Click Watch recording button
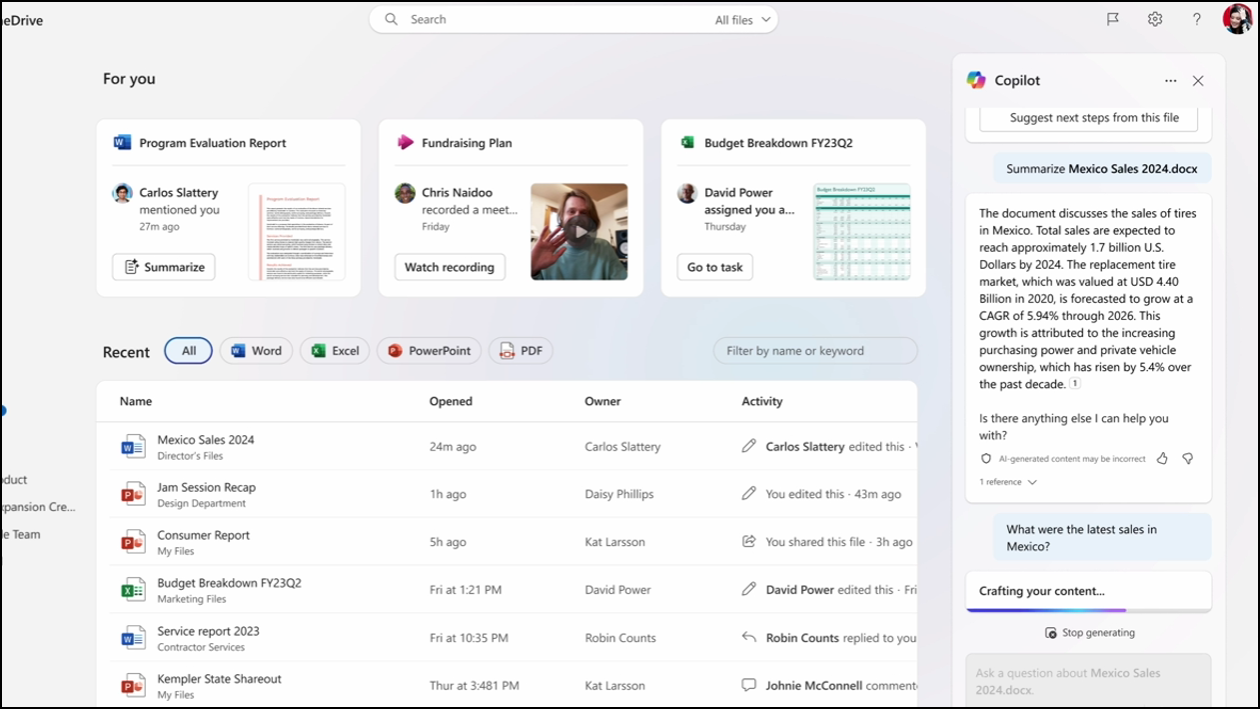This screenshot has width=1260, height=709. (450, 267)
